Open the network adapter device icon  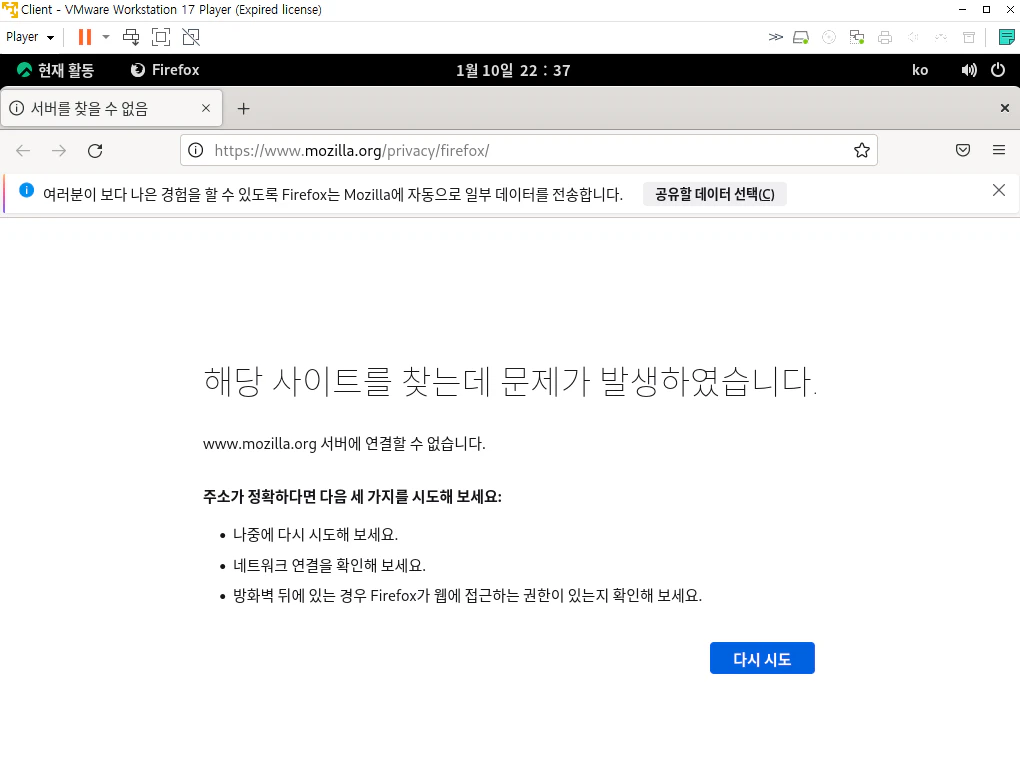coord(857,37)
